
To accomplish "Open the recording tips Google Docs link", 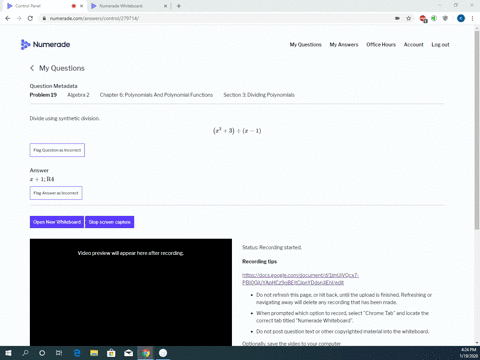I will (300, 279).
